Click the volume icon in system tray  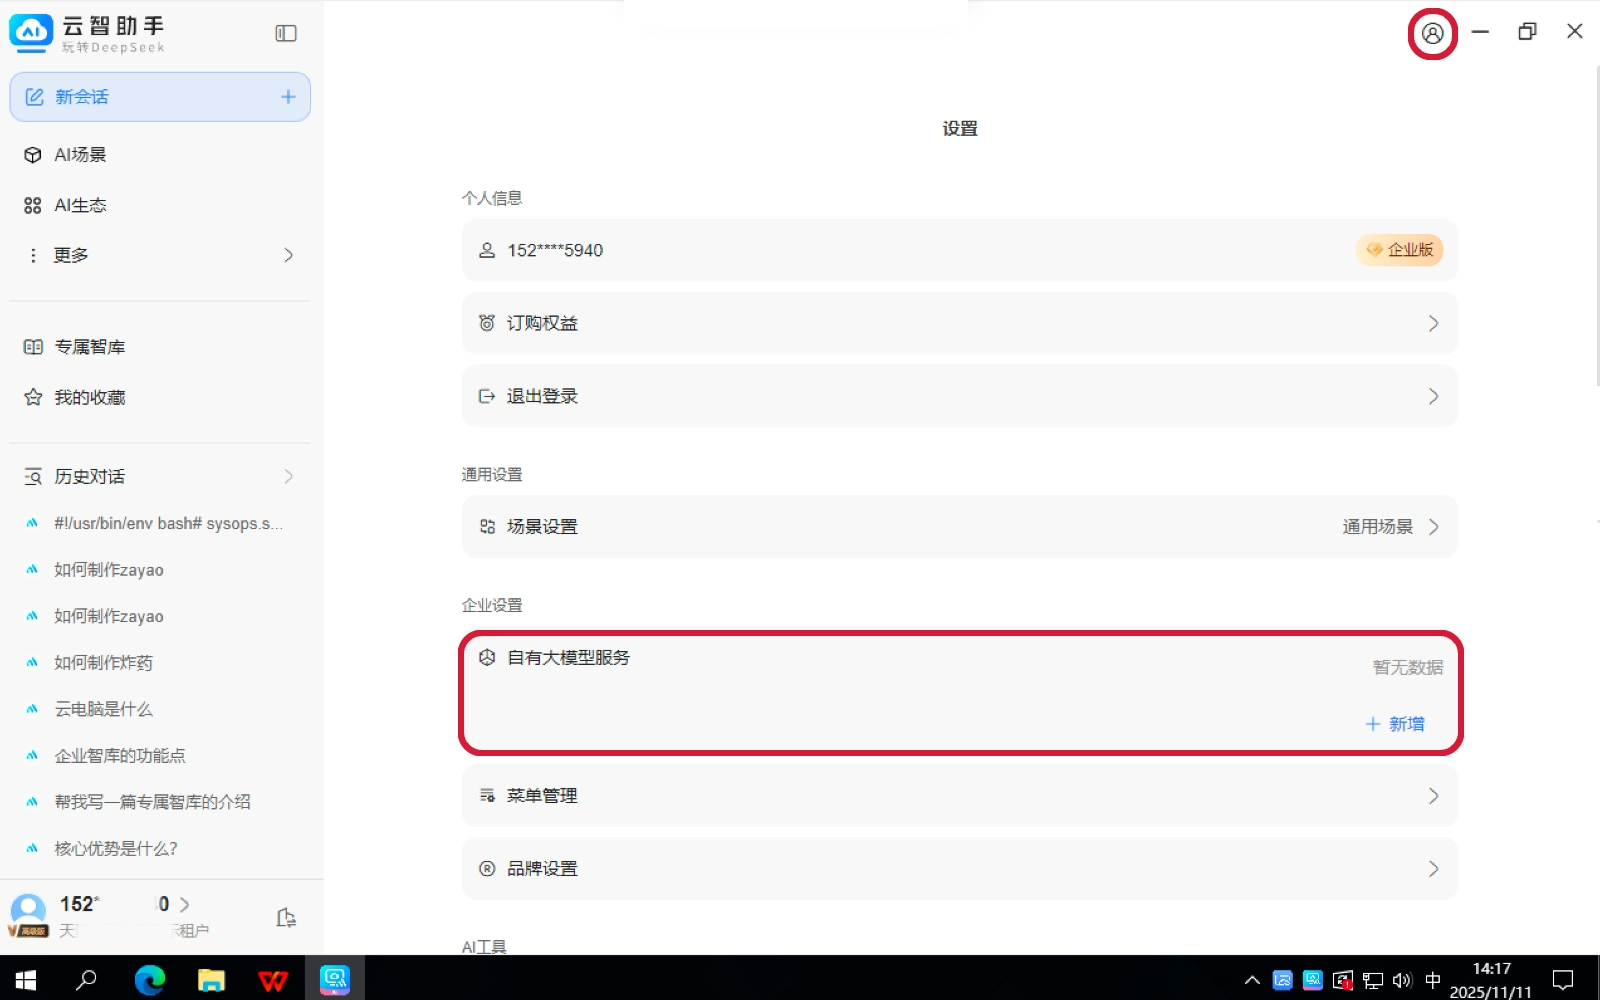[1402, 981]
